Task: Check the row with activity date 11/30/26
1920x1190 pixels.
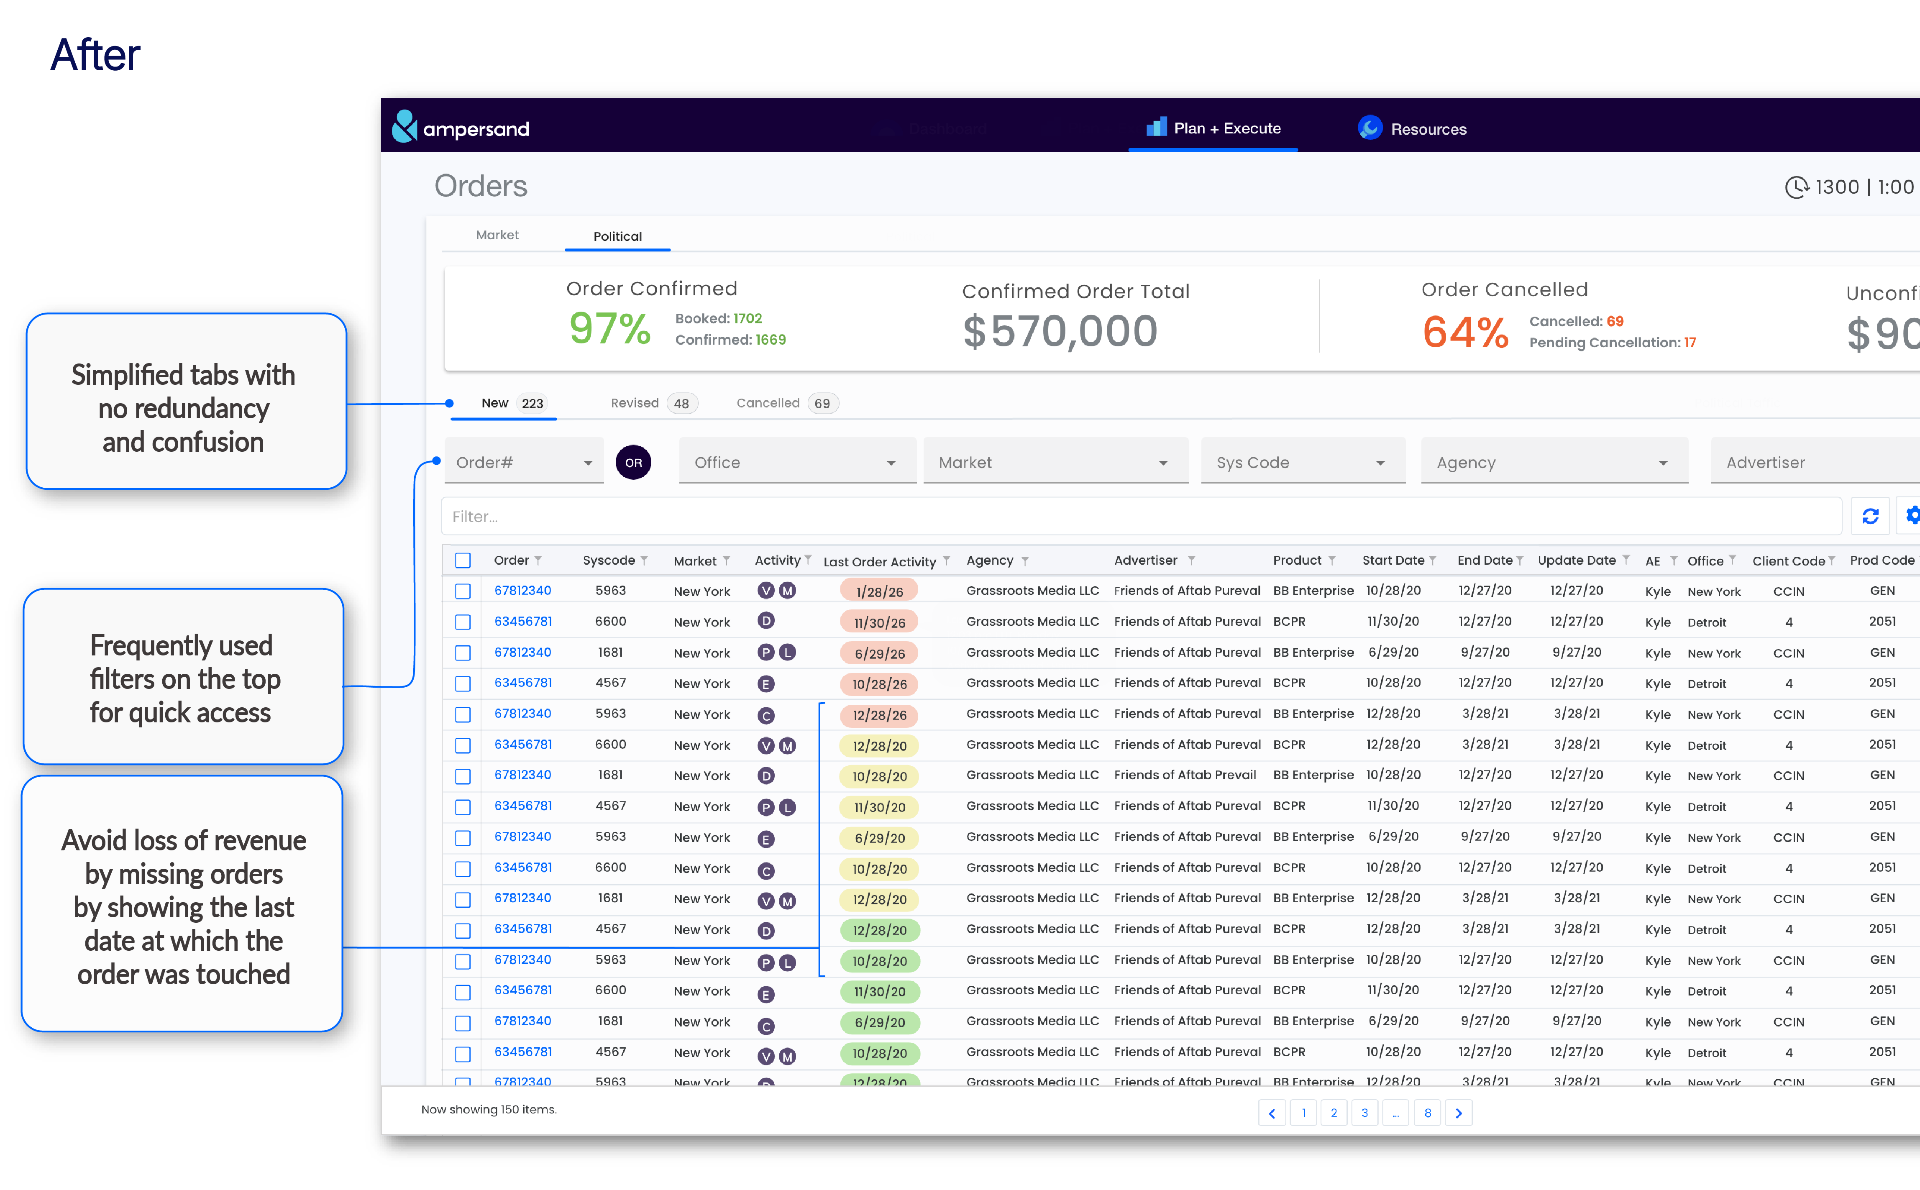Action: 463,622
